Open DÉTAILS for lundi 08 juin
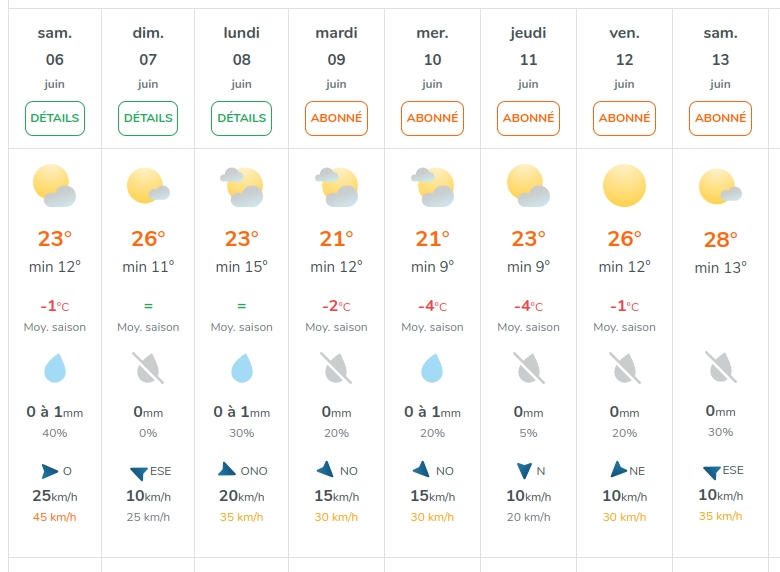 point(241,118)
